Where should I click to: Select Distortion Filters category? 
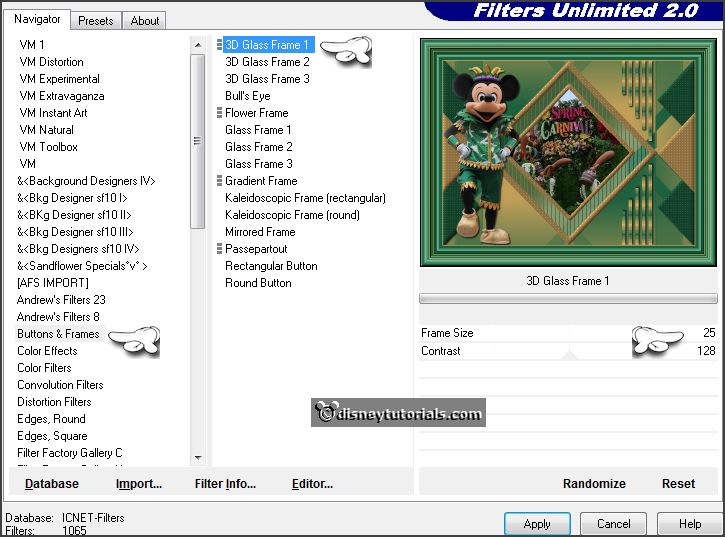pos(54,402)
